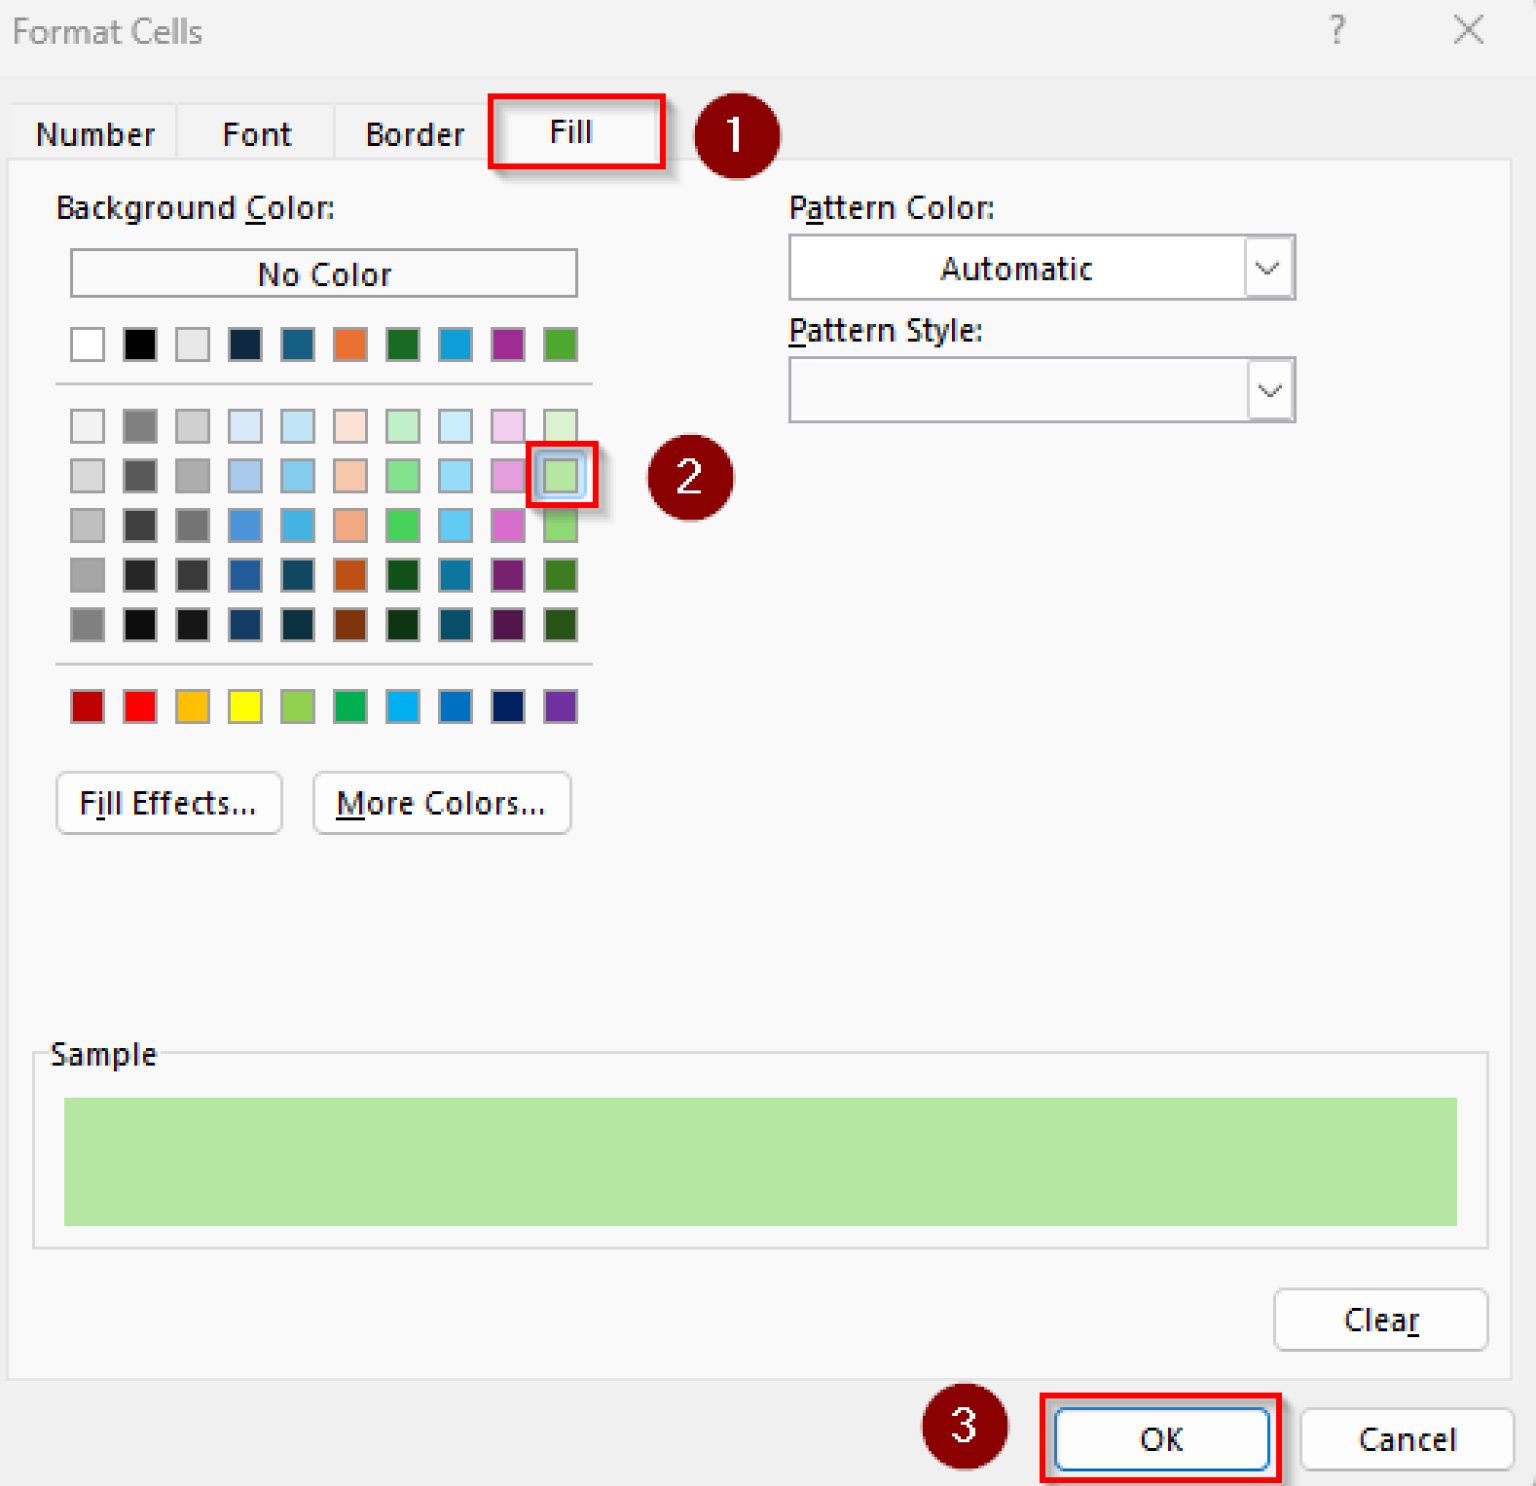Viewport: 1536px width, 1486px height.
Task: Go to the Border tab
Action: [414, 133]
